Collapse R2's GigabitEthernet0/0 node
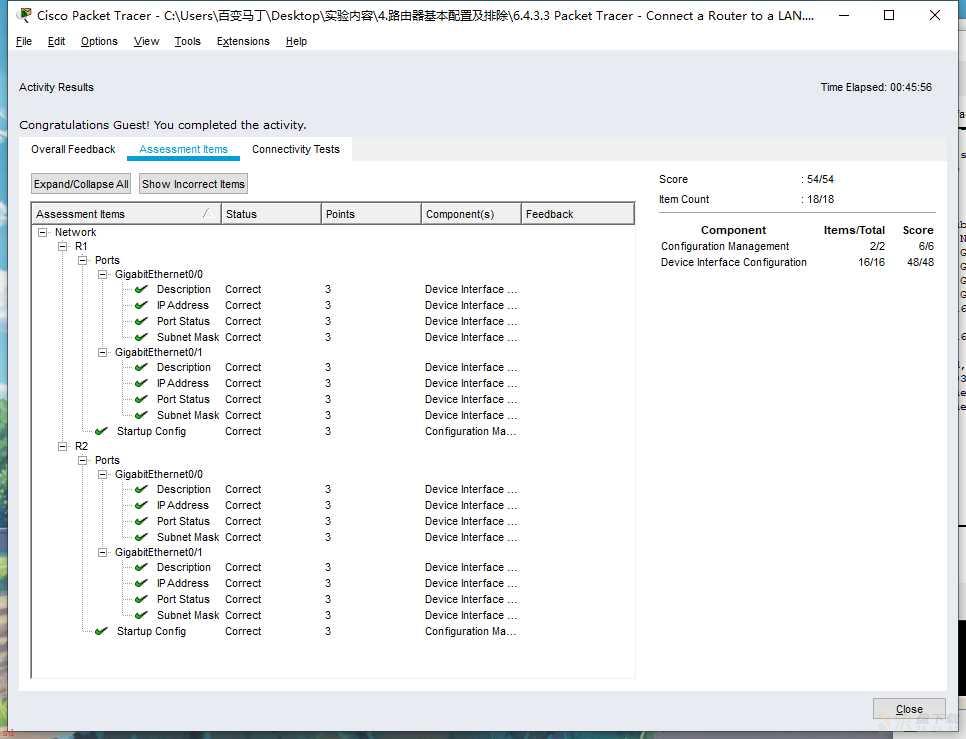The height and width of the screenshot is (739, 966). click(103, 474)
